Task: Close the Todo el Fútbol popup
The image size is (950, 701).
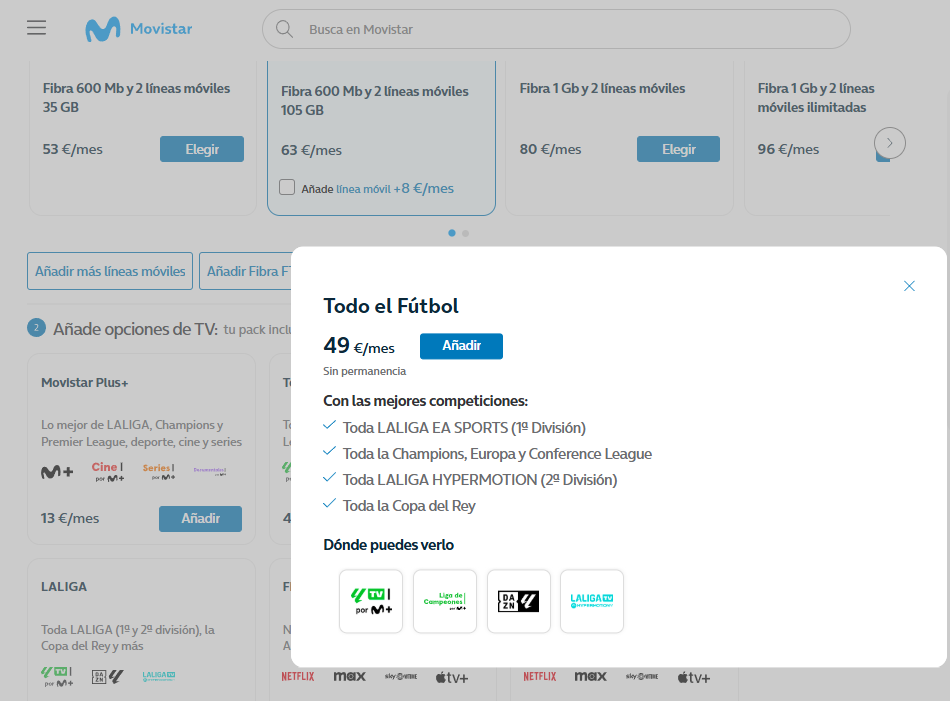Action: 909,286
